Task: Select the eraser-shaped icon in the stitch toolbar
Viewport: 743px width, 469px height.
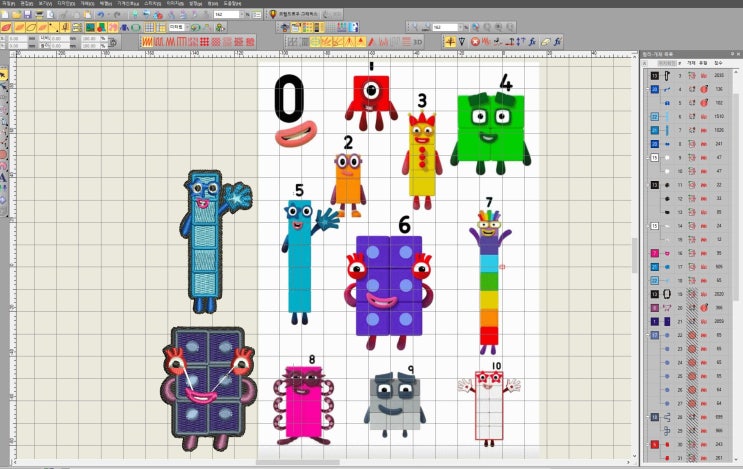Action: click(x=545, y=42)
